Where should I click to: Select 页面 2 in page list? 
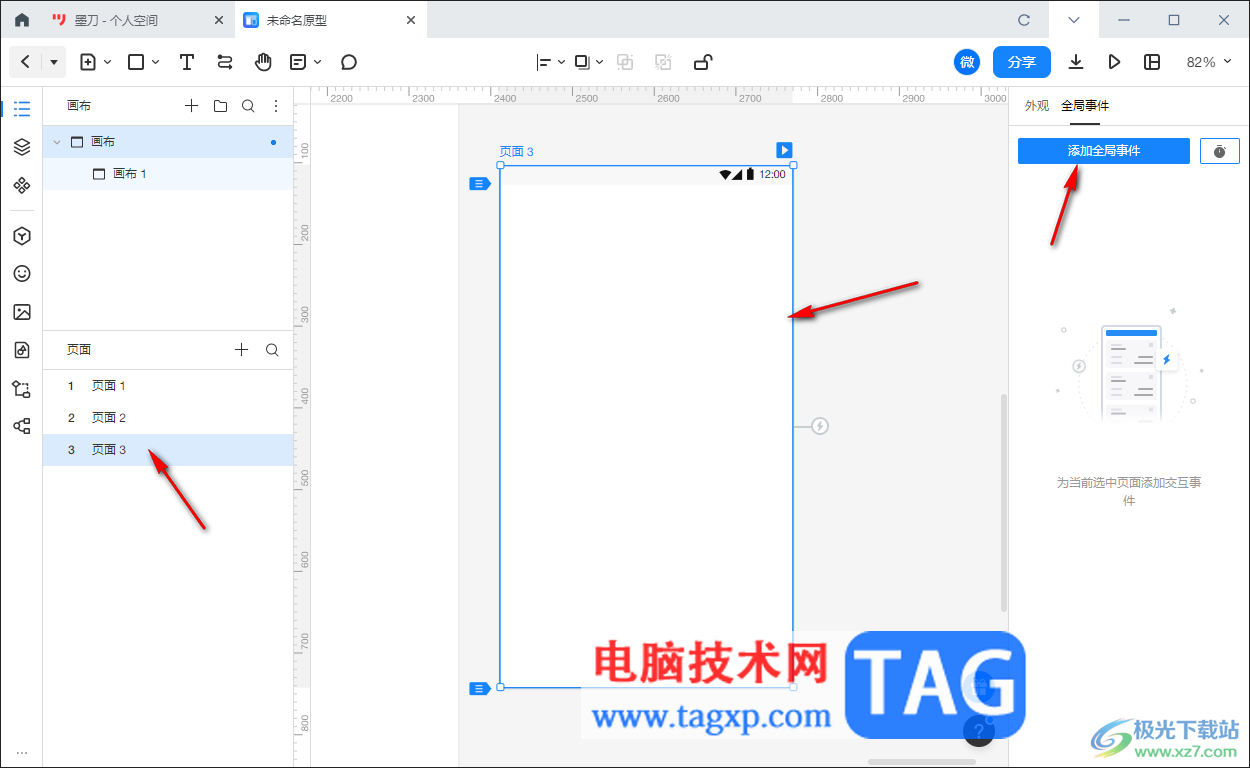coord(168,418)
